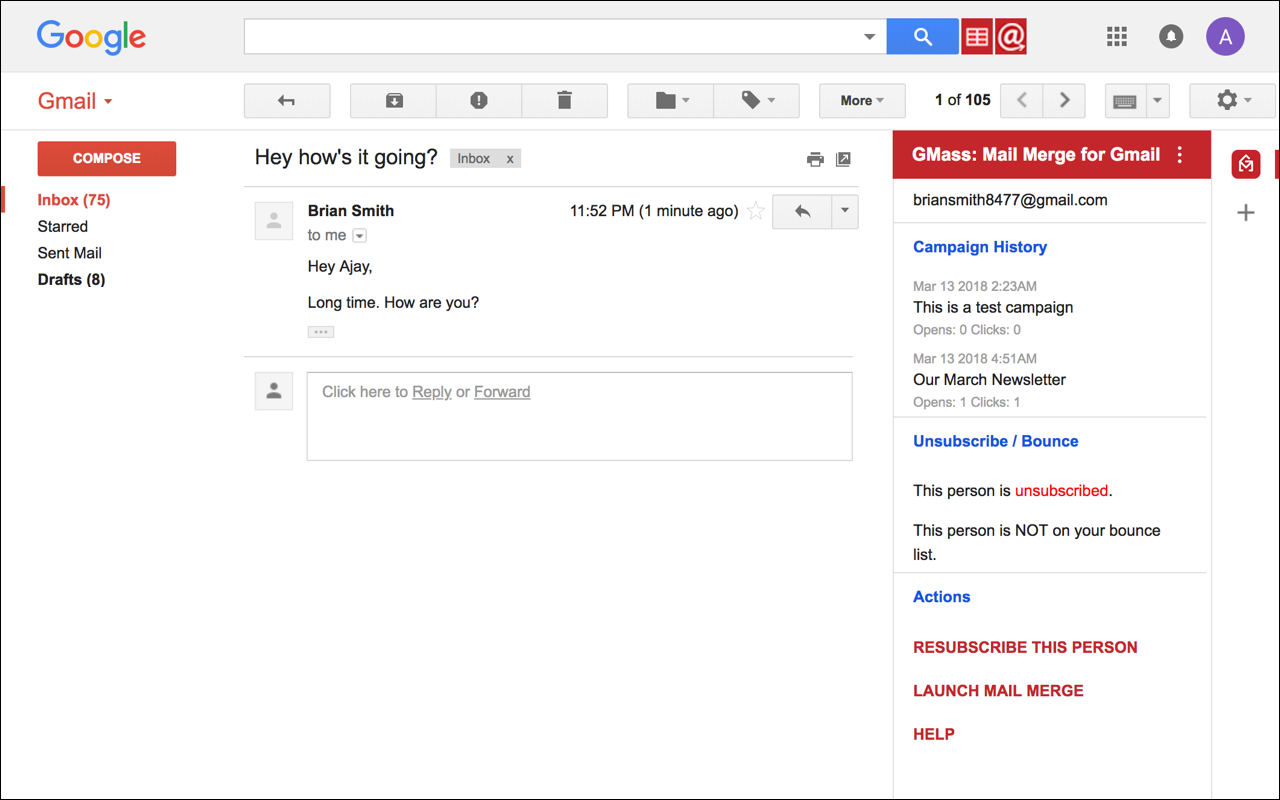Show details arrow next to 'to me'
The height and width of the screenshot is (800, 1280).
point(360,236)
